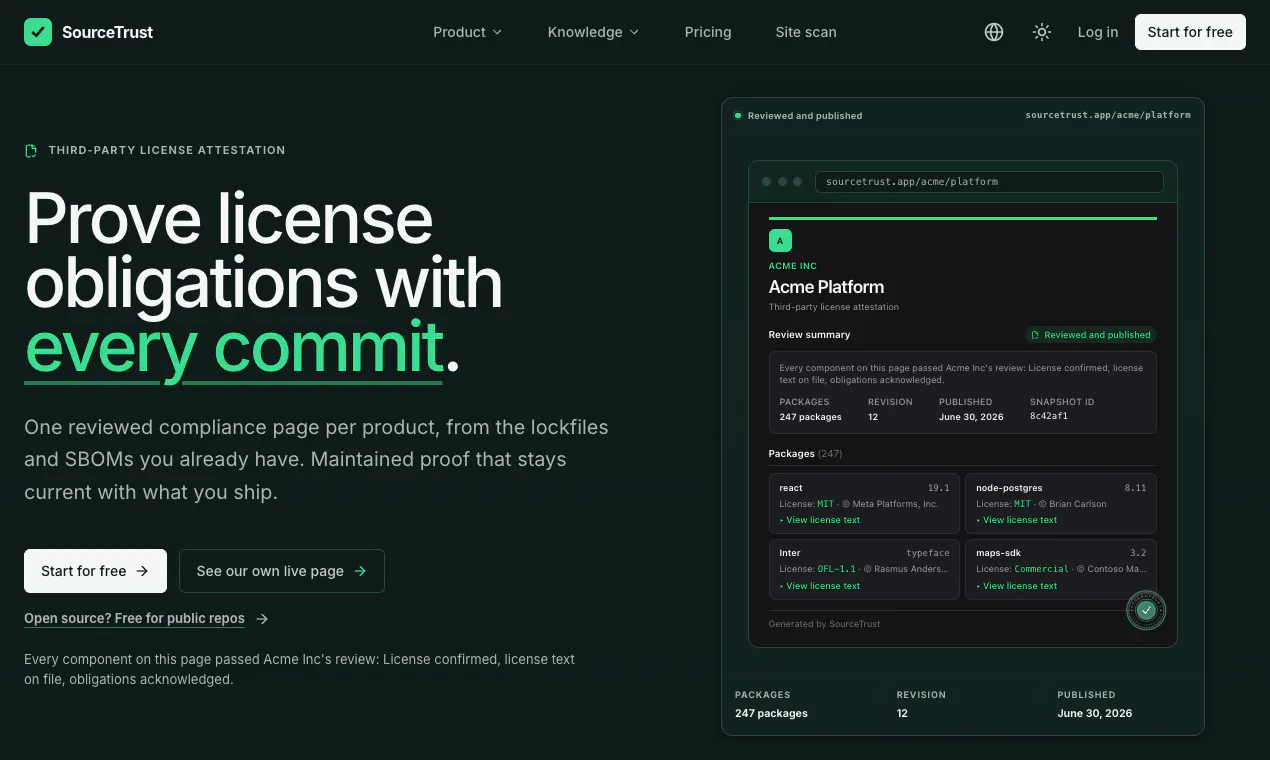
Task: Click the Product menu label
Action: click(459, 32)
